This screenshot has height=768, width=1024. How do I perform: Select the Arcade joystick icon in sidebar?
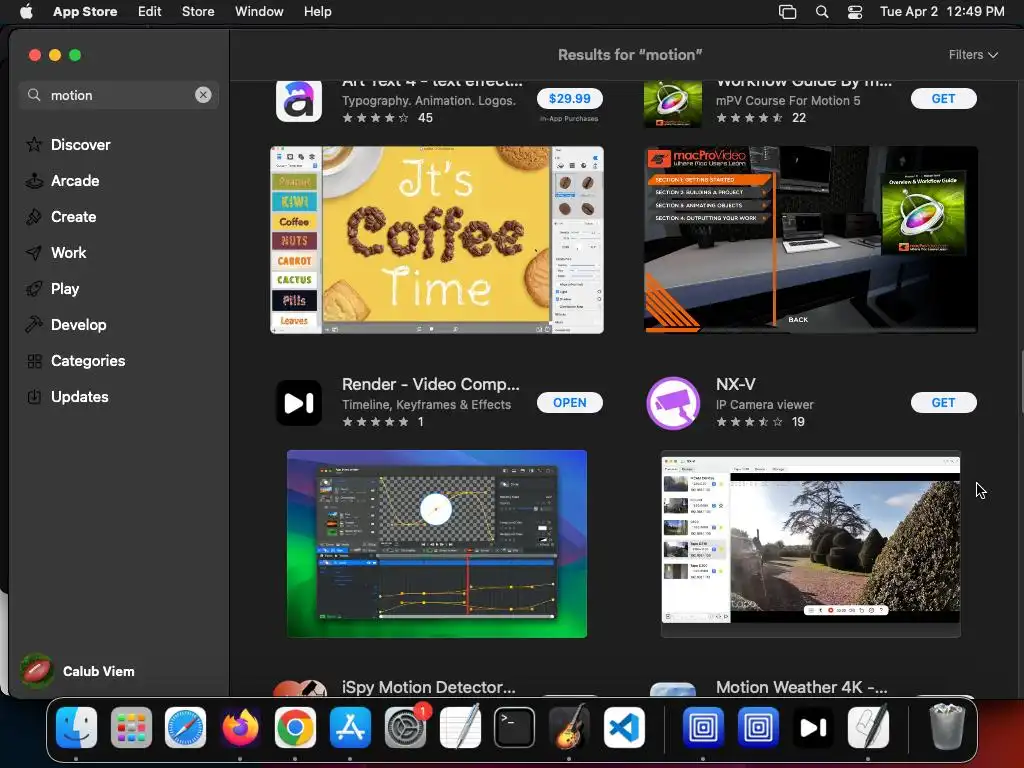[x=34, y=181]
